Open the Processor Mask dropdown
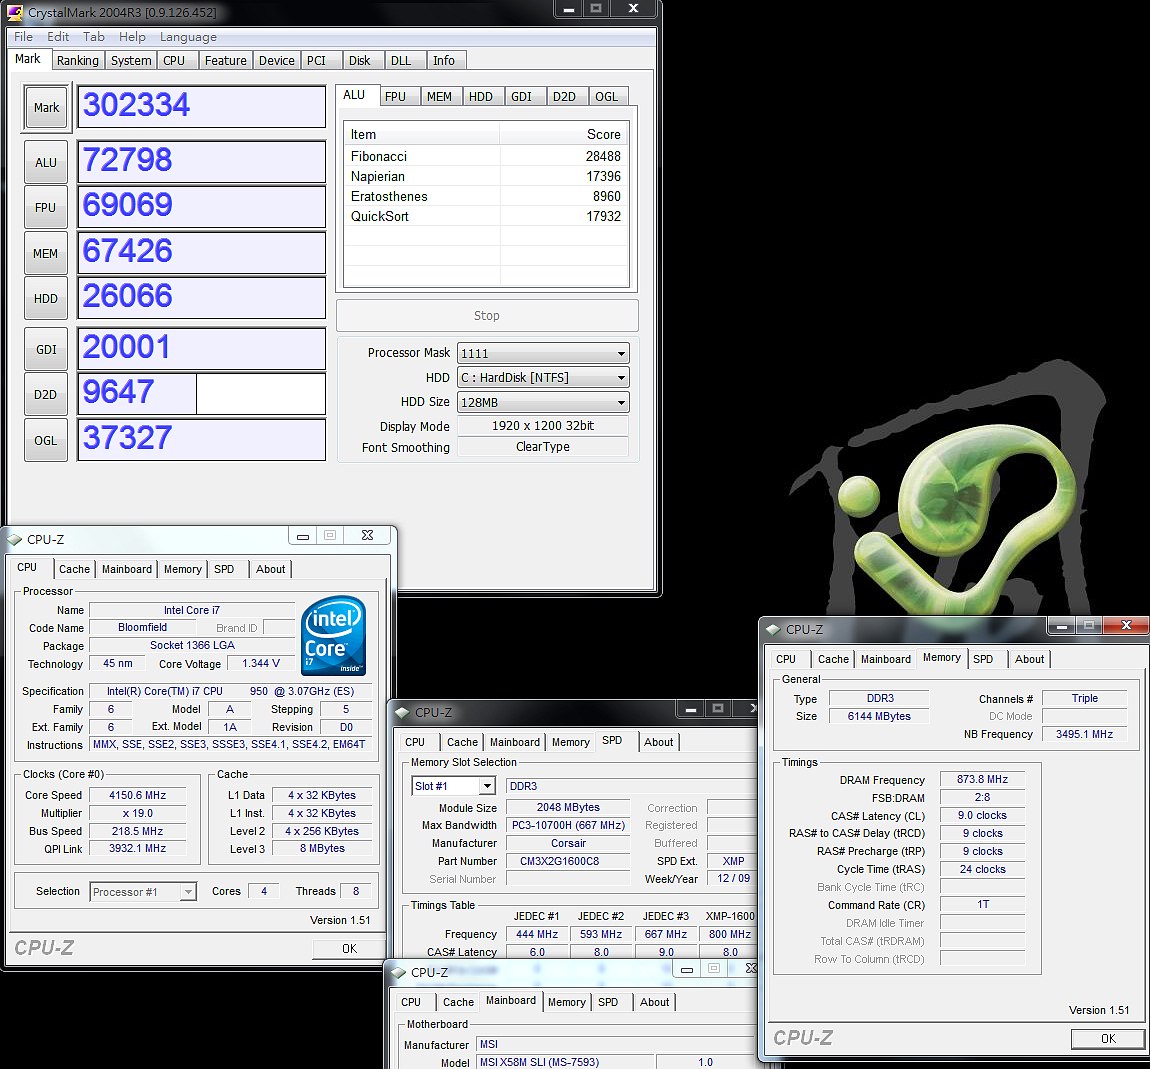This screenshot has width=1150, height=1069. pos(543,353)
